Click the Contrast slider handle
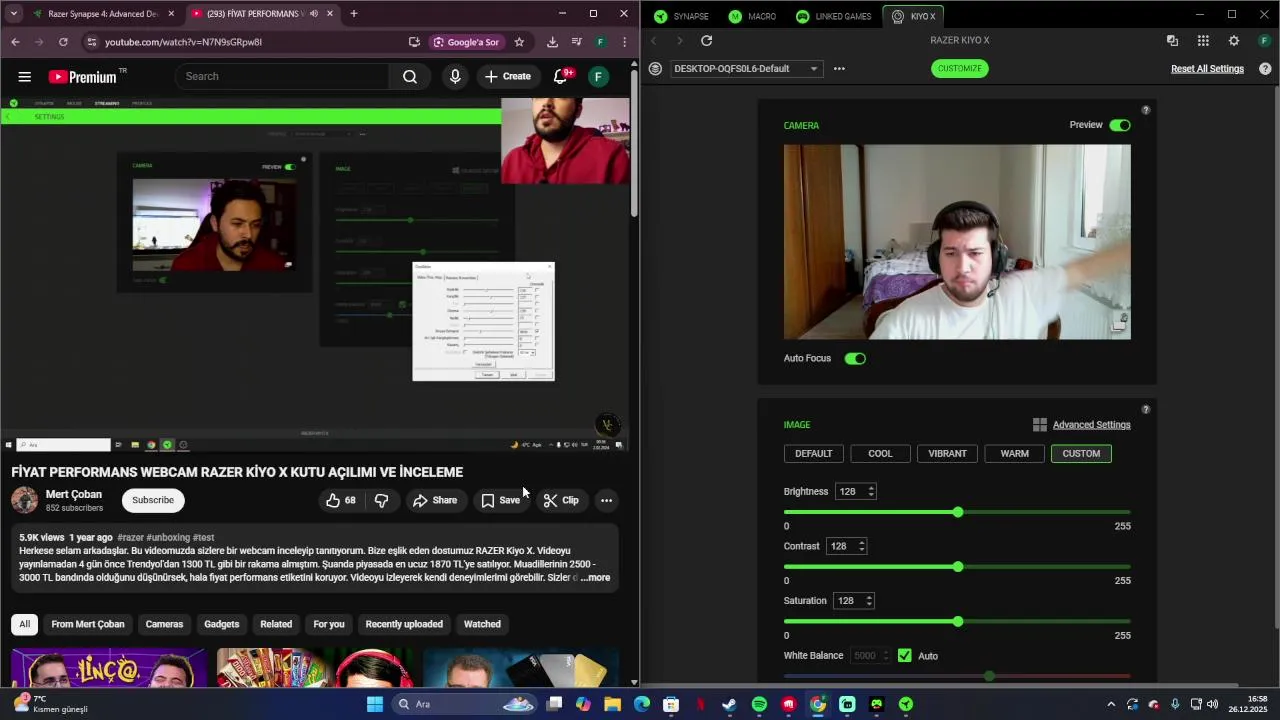This screenshot has width=1280, height=720. (958, 567)
